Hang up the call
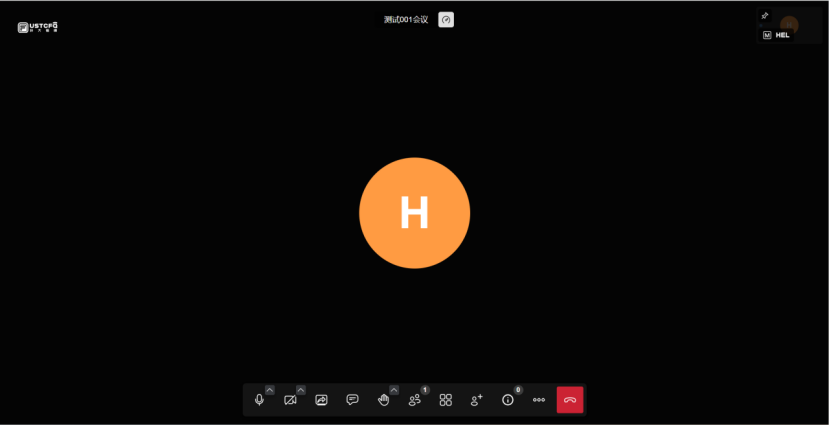830x426 pixels. tap(570, 400)
